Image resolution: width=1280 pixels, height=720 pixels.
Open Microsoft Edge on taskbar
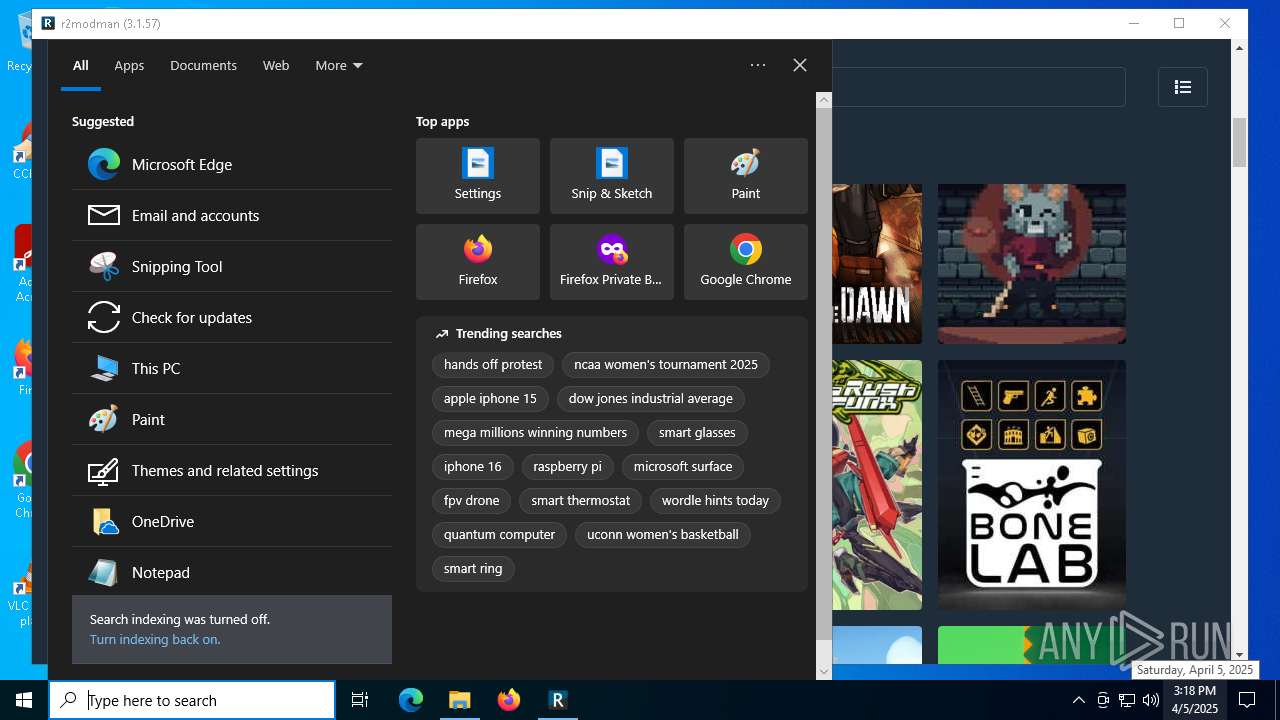[x=411, y=700]
